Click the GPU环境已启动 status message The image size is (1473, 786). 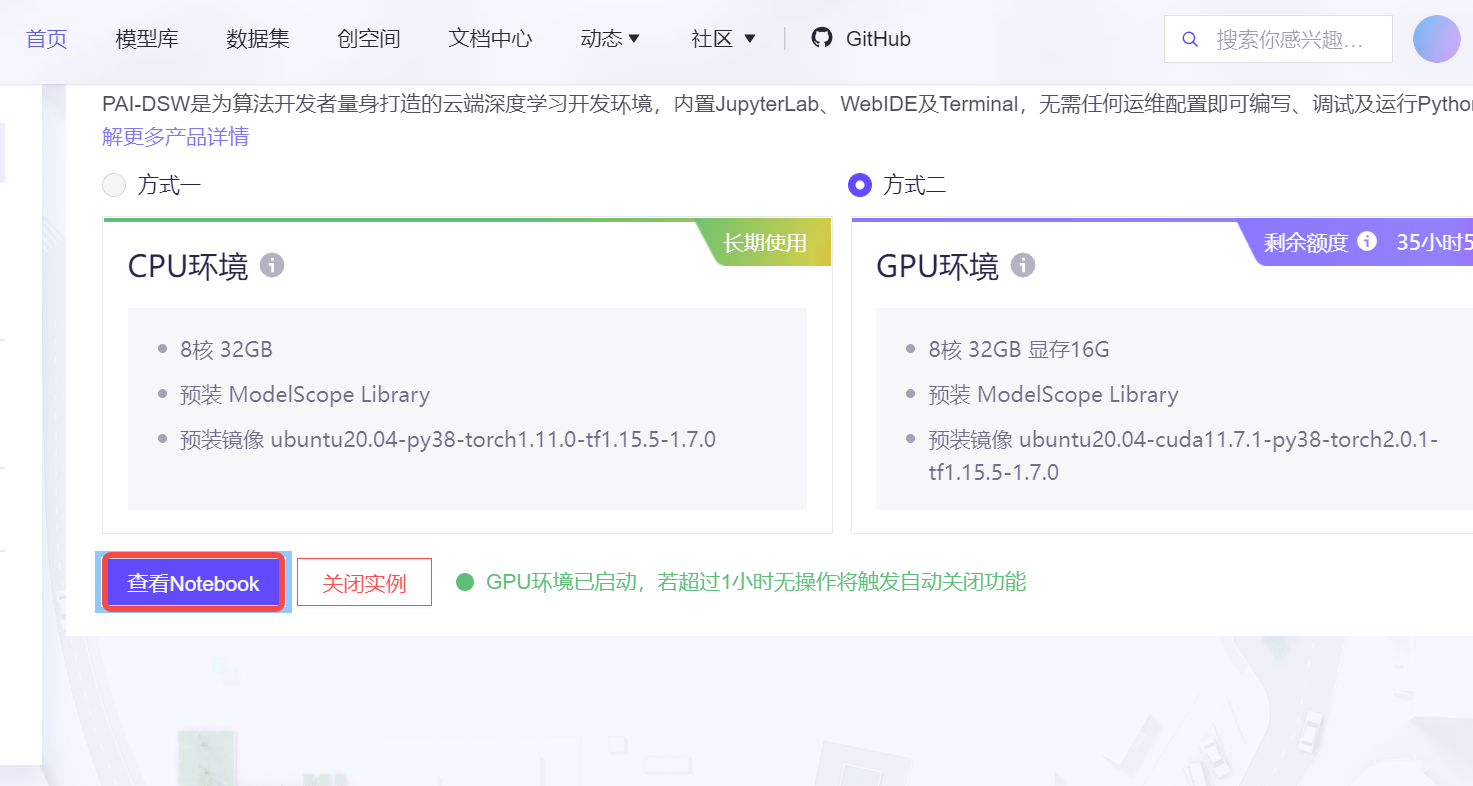click(756, 582)
